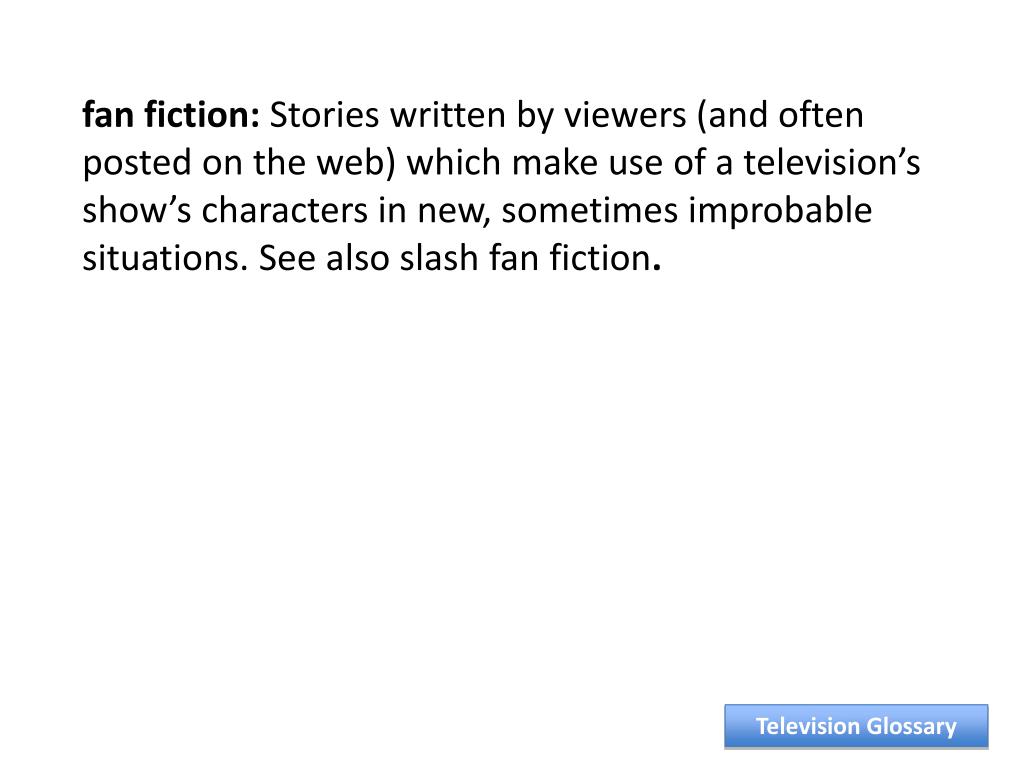Click the bold 'fan fiction:' term
This screenshot has height=768, width=1024.
coord(171,115)
